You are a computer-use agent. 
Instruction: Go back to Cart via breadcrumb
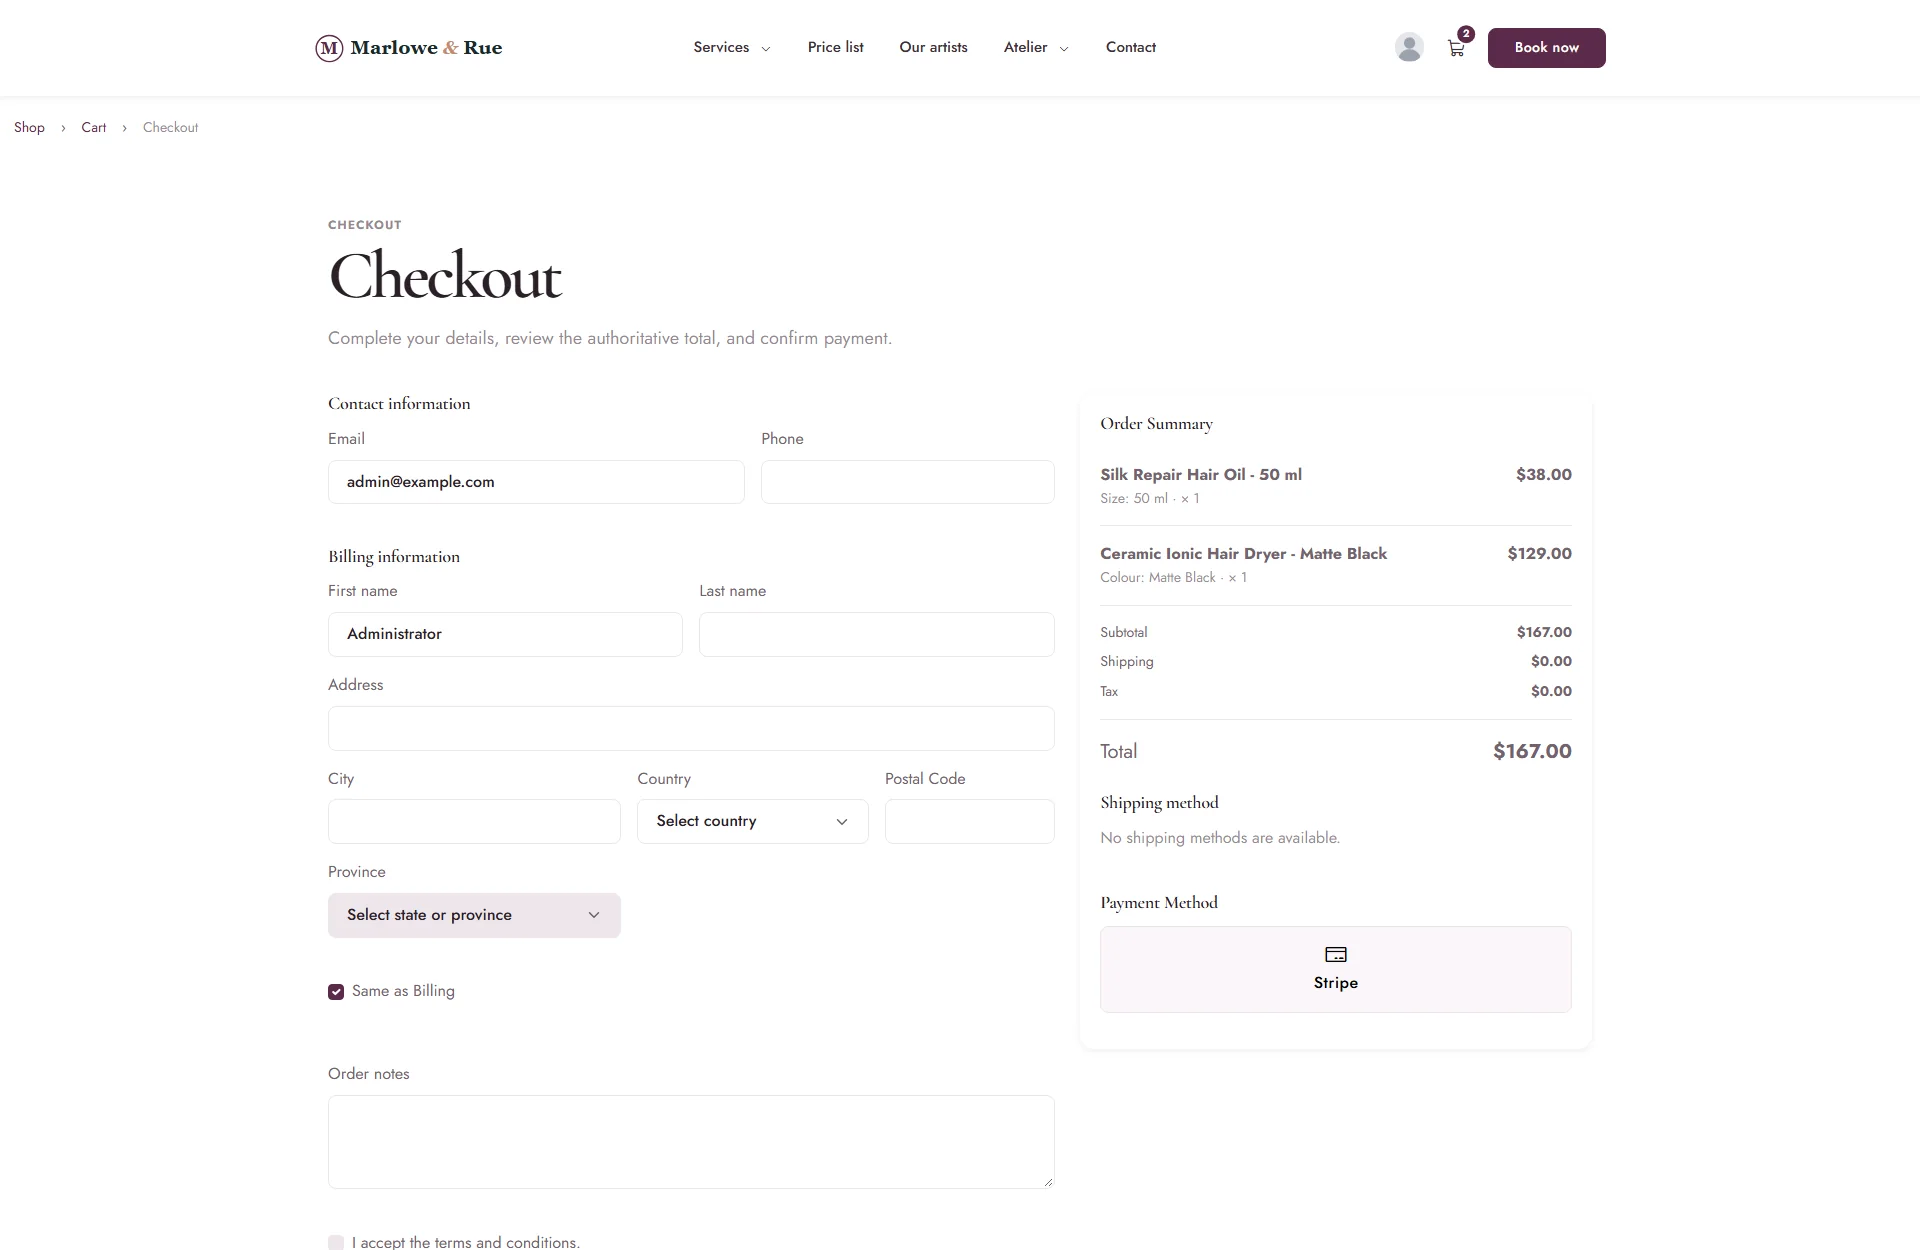pos(93,127)
